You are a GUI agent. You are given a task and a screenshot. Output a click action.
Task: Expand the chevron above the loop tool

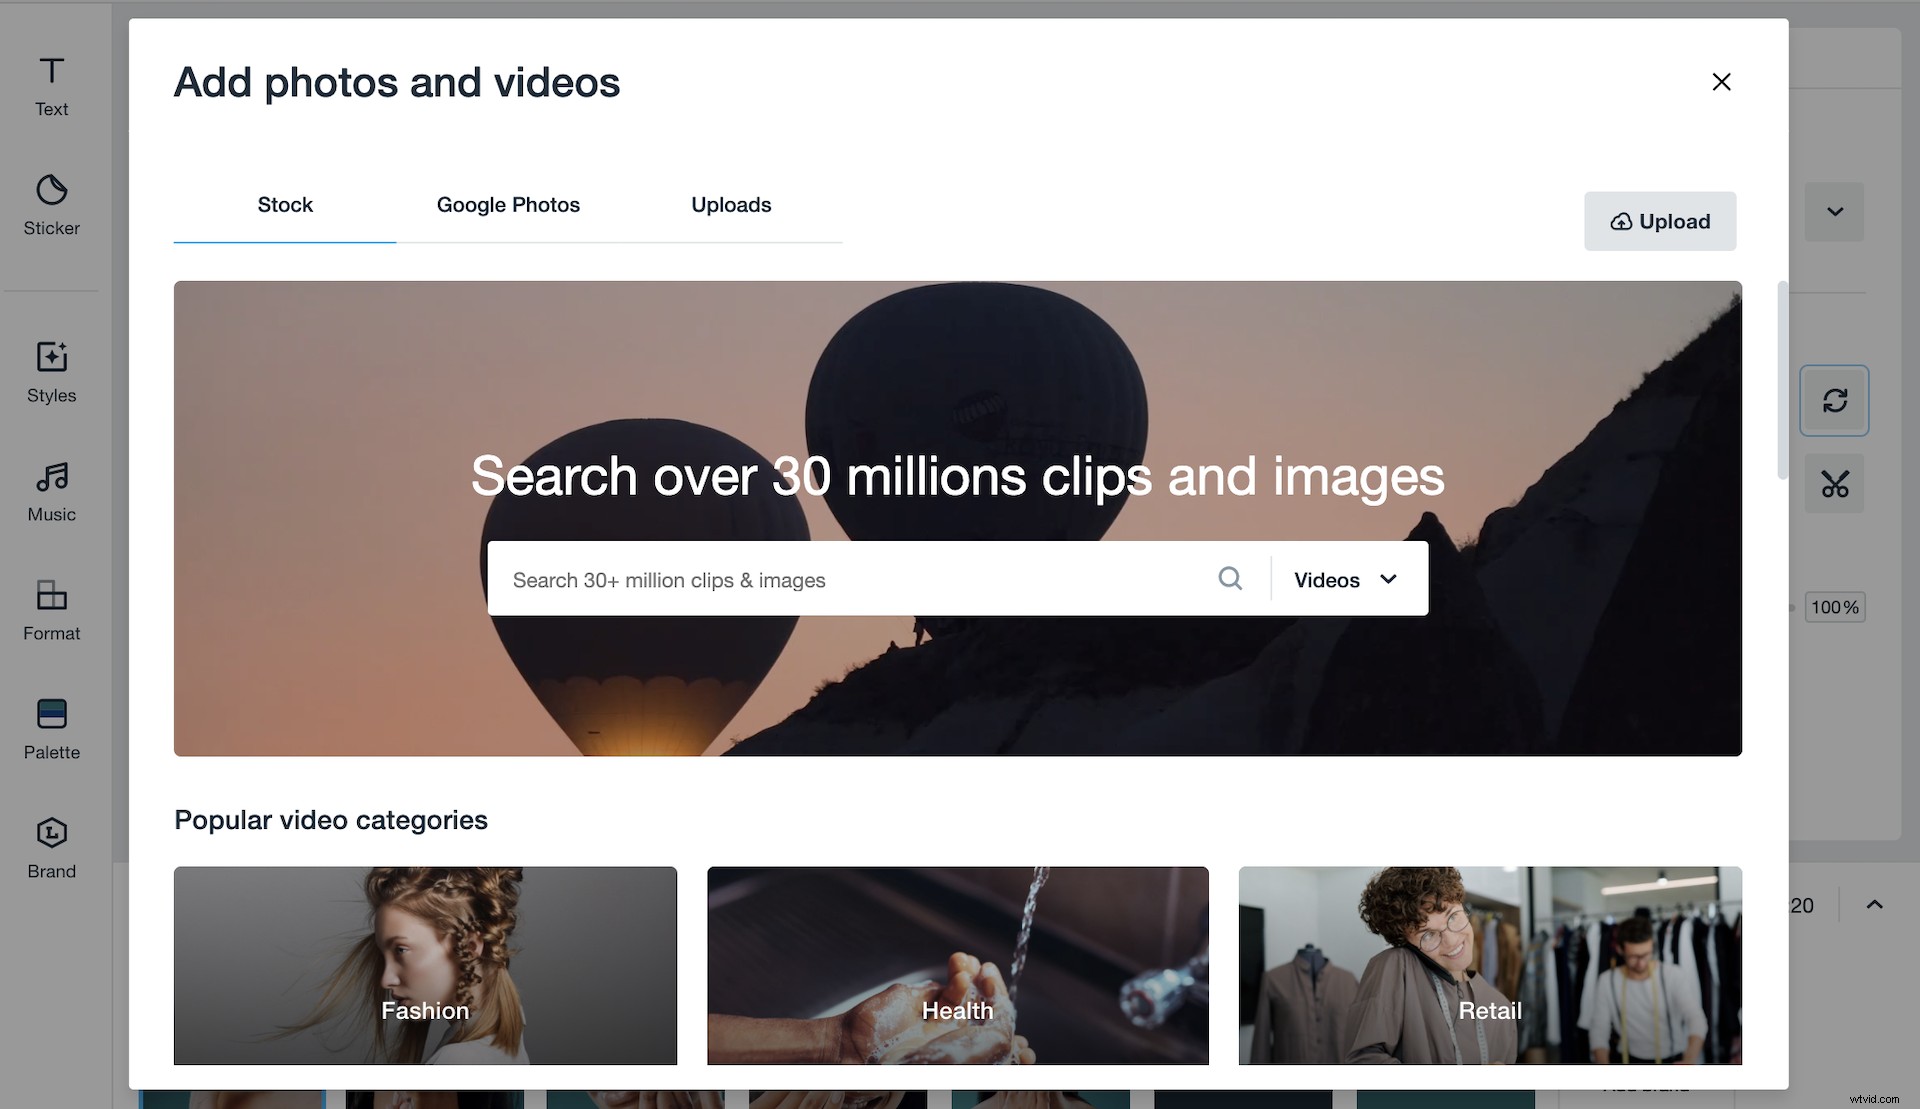(1835, 212)
